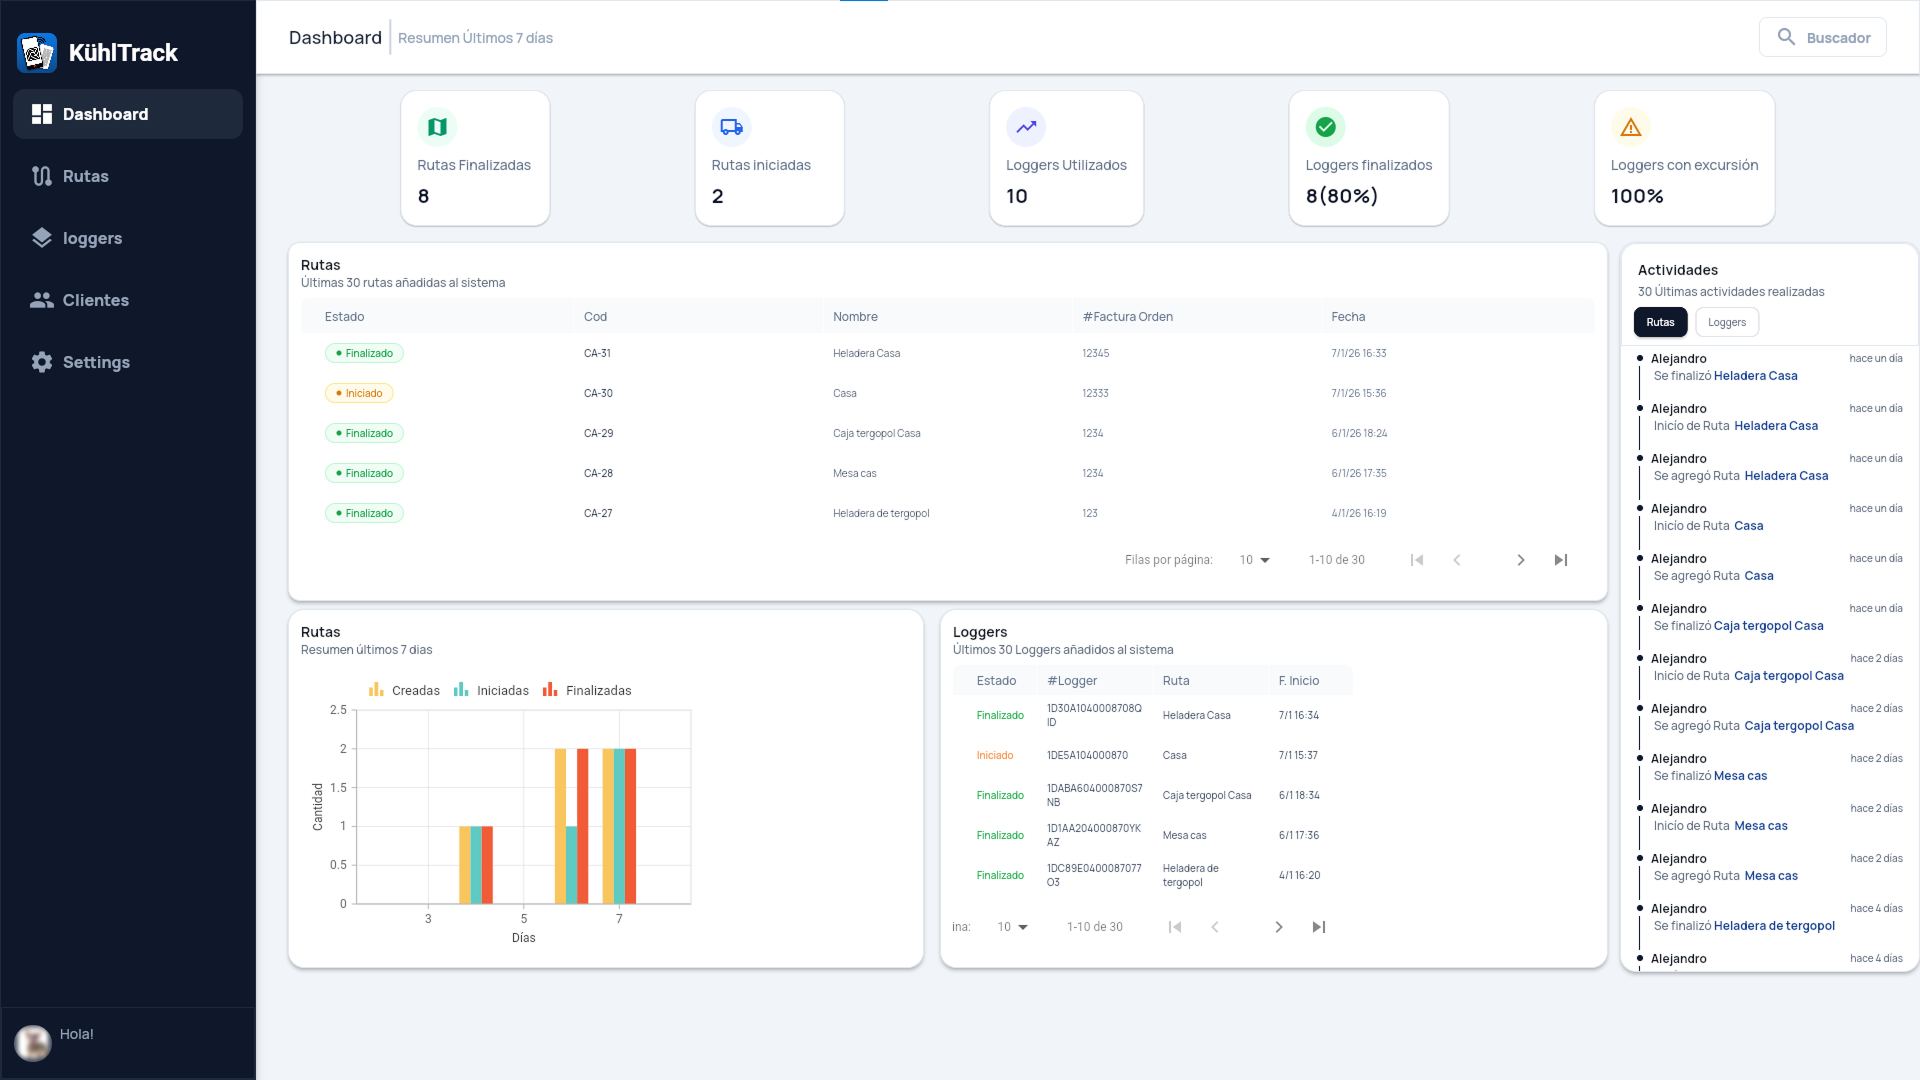
Task: Go to last page in Rutas table
Action: (x=1561, y=560)
